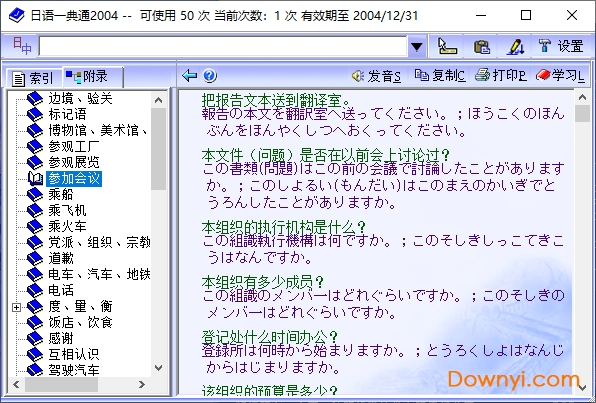596x403 pixels.
Task: Click the blue book app icon in title bar
Action: point(17,16)
